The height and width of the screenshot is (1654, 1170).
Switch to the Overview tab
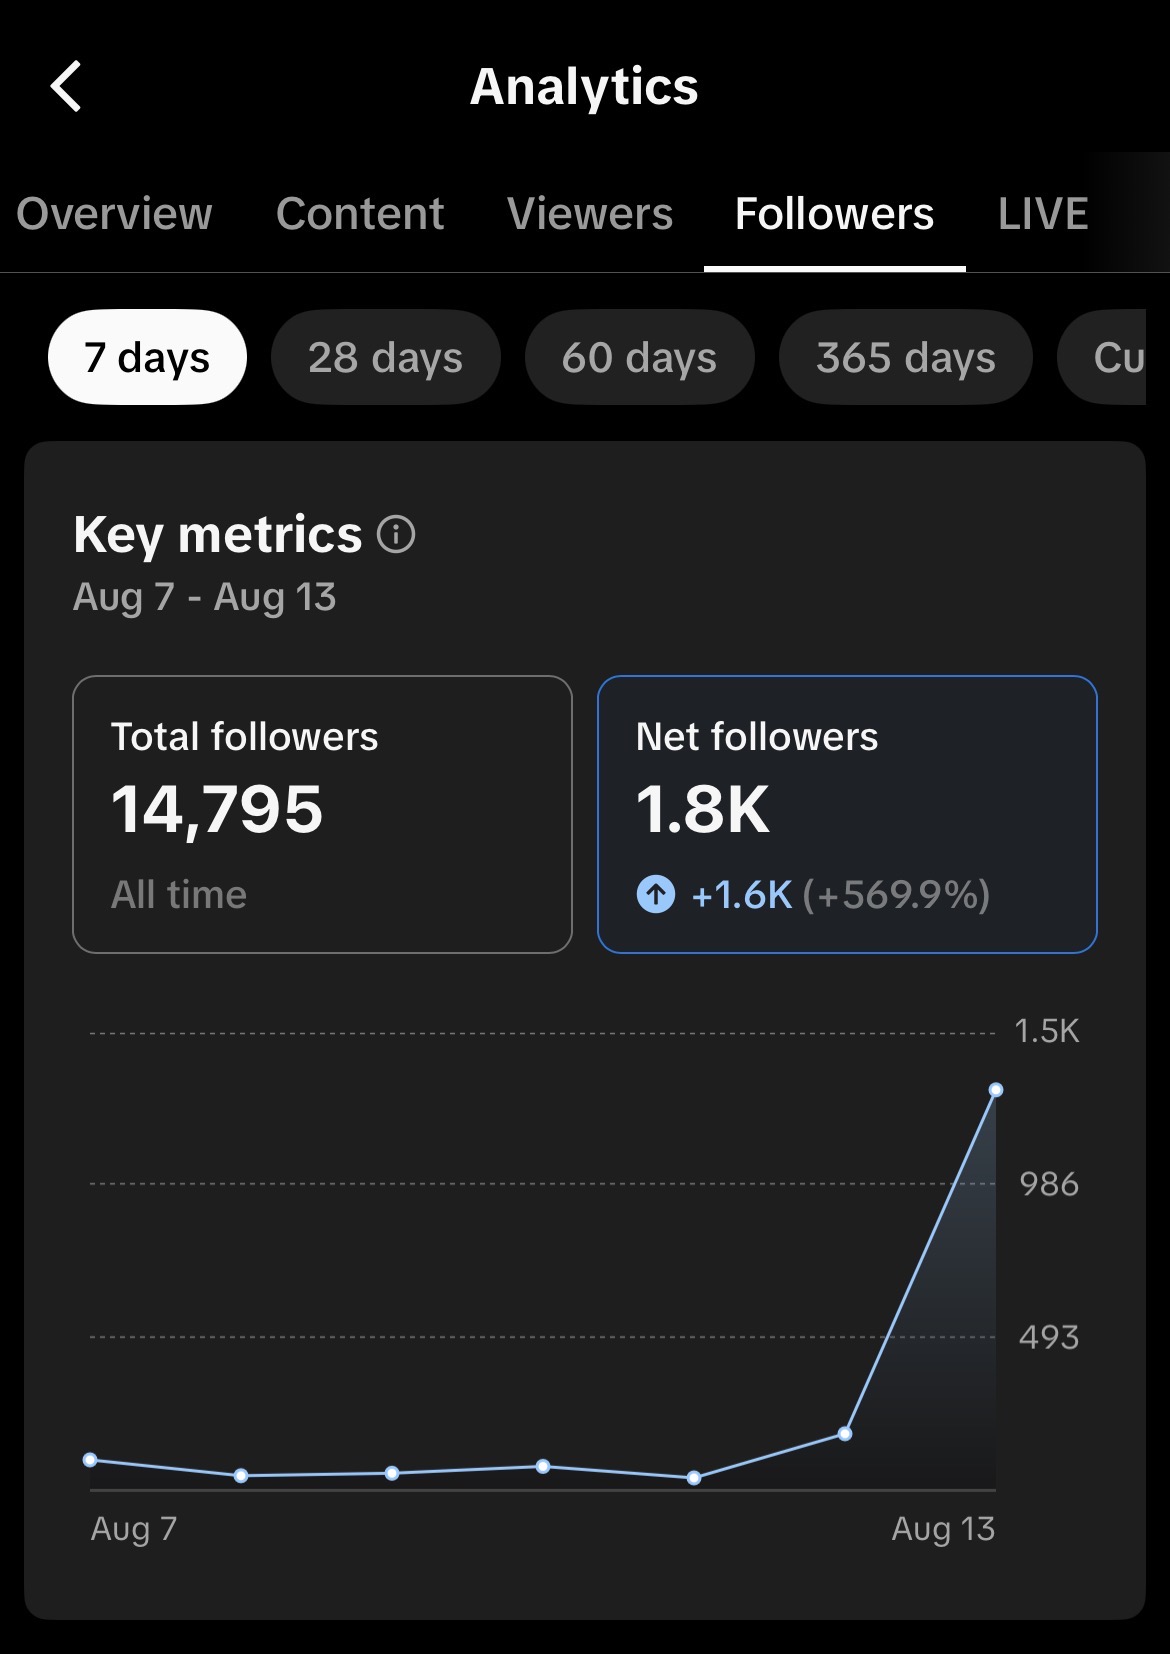point(114,213)
